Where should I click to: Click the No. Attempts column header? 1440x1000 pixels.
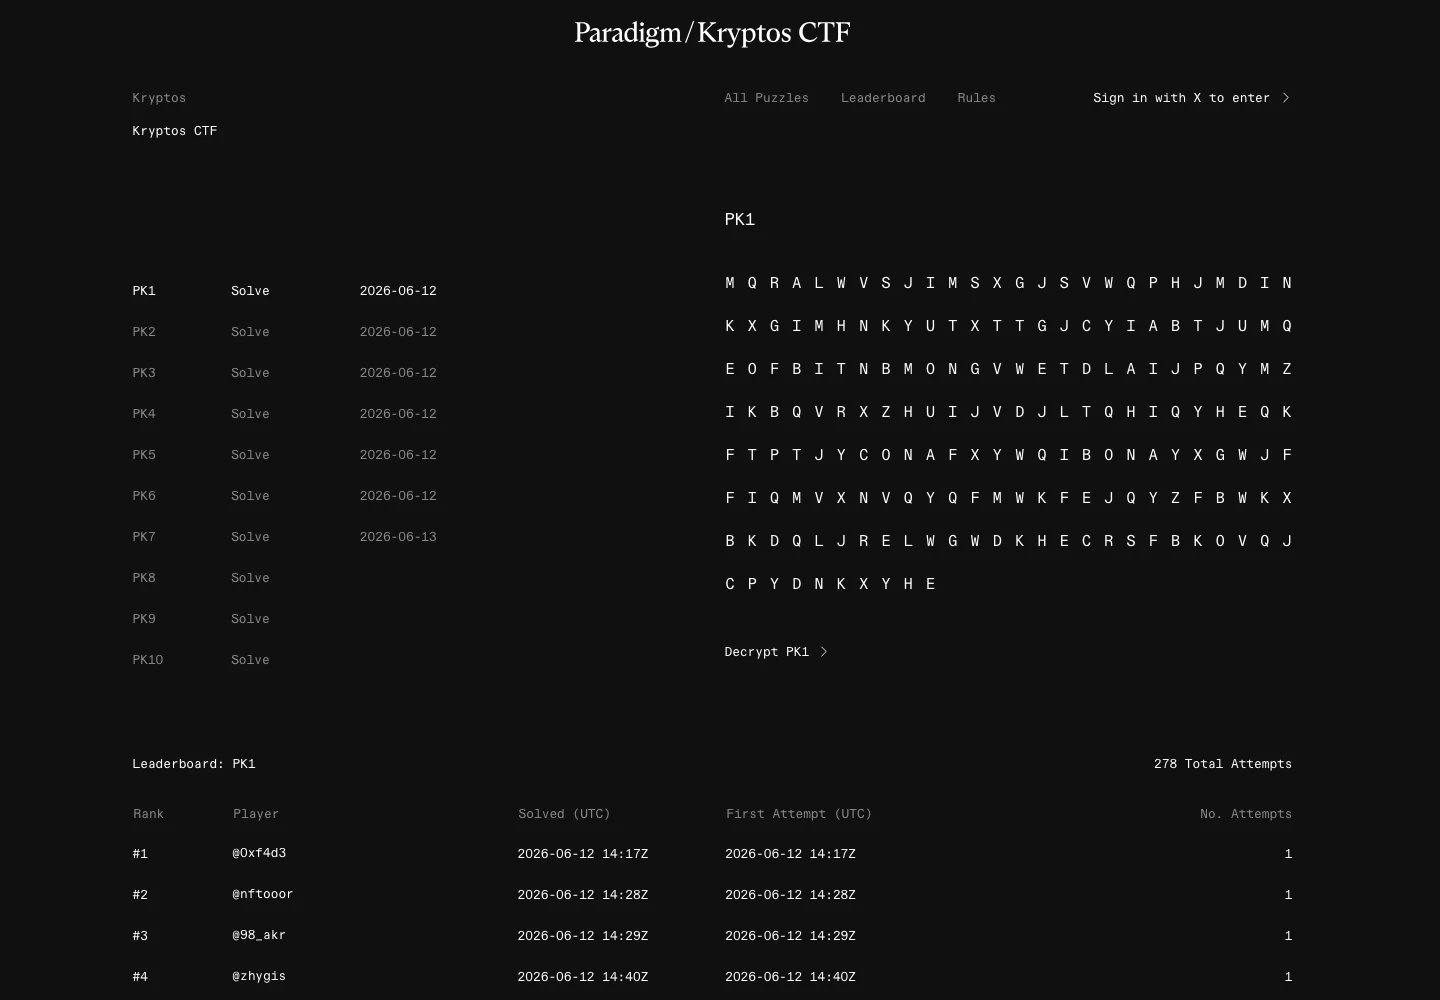point(1246,814)
